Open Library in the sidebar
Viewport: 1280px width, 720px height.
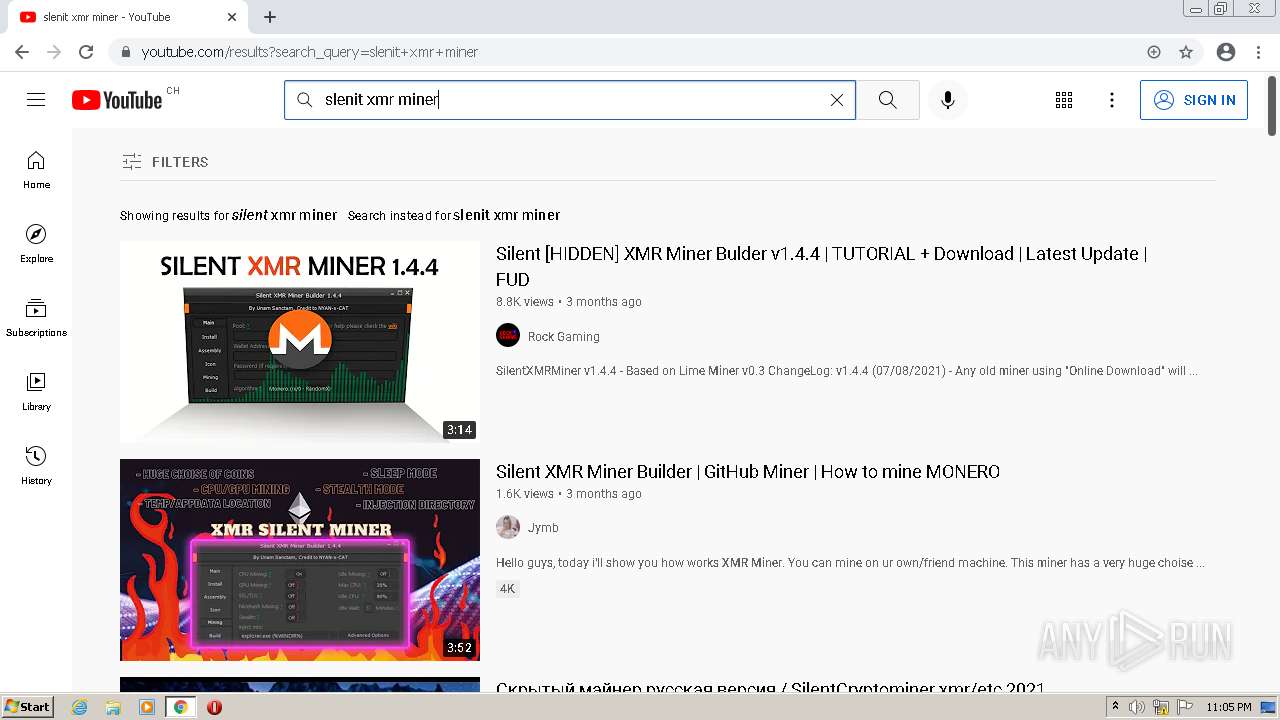point(36,392)
